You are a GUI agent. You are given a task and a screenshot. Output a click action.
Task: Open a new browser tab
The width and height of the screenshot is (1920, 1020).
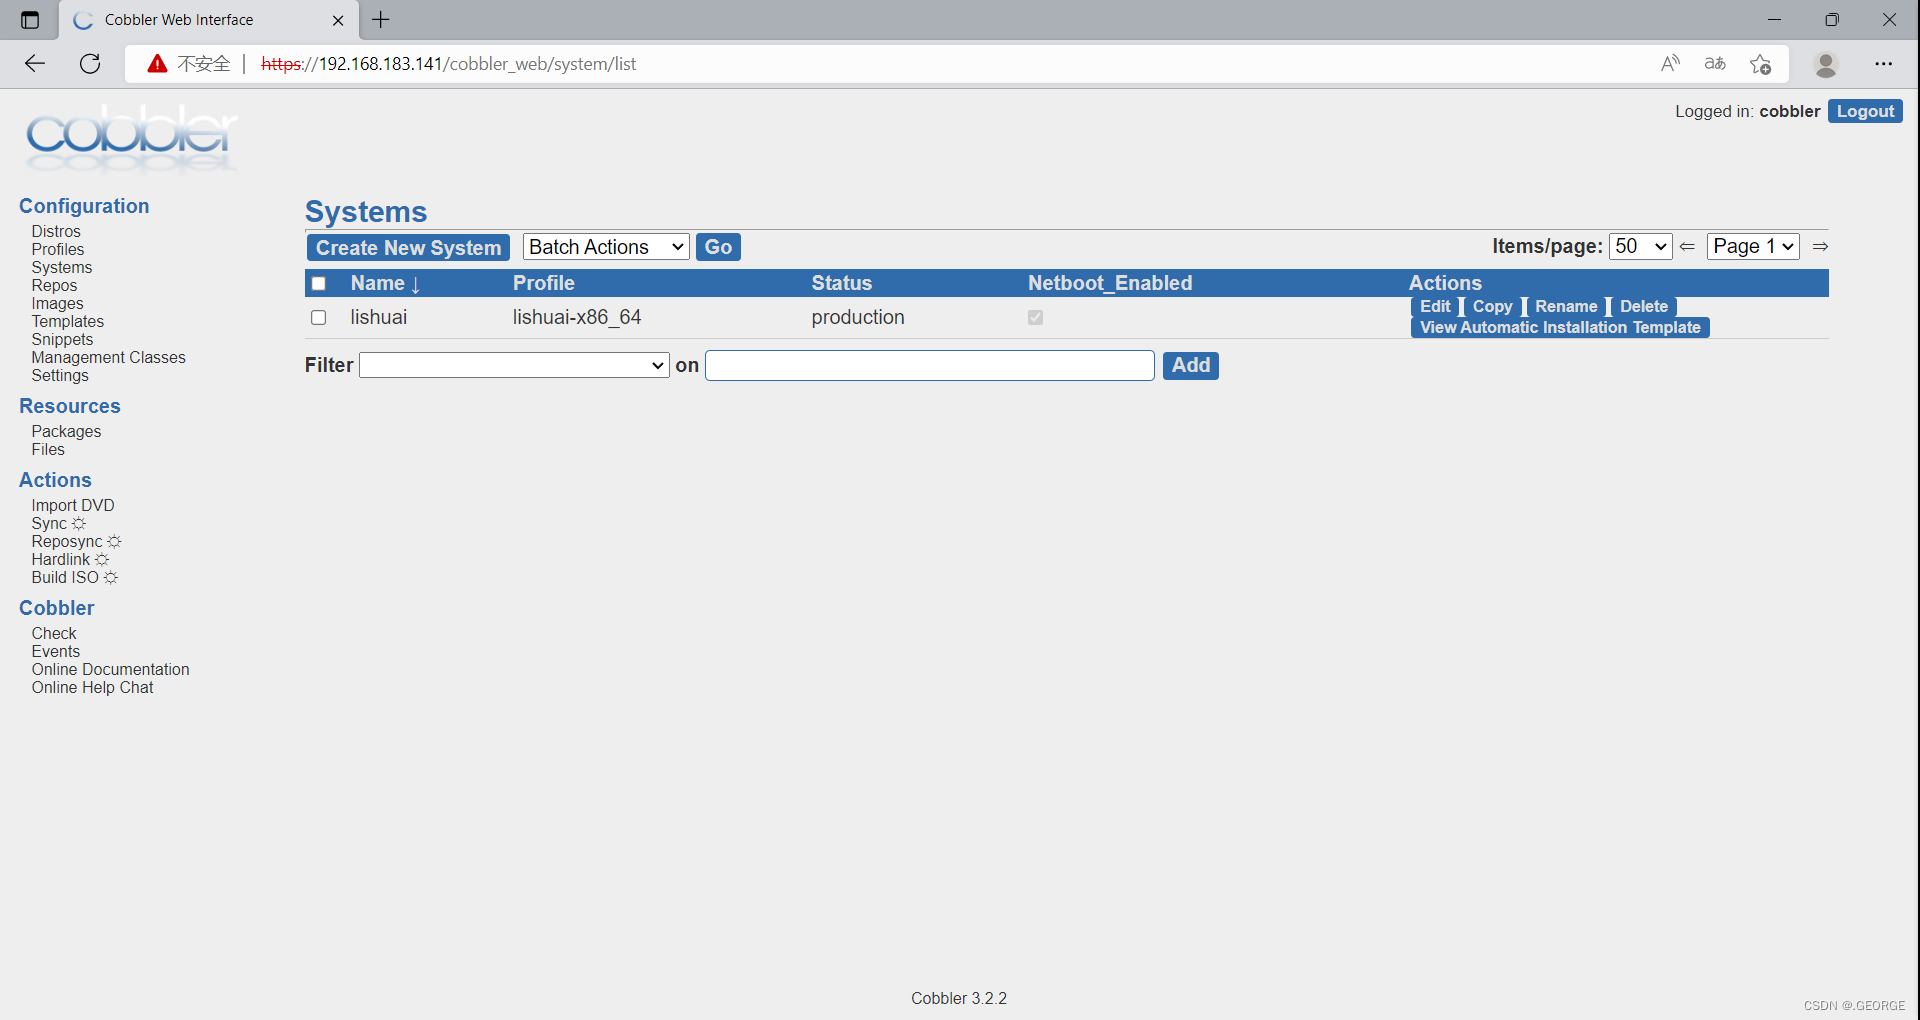[x=381, y=20]
